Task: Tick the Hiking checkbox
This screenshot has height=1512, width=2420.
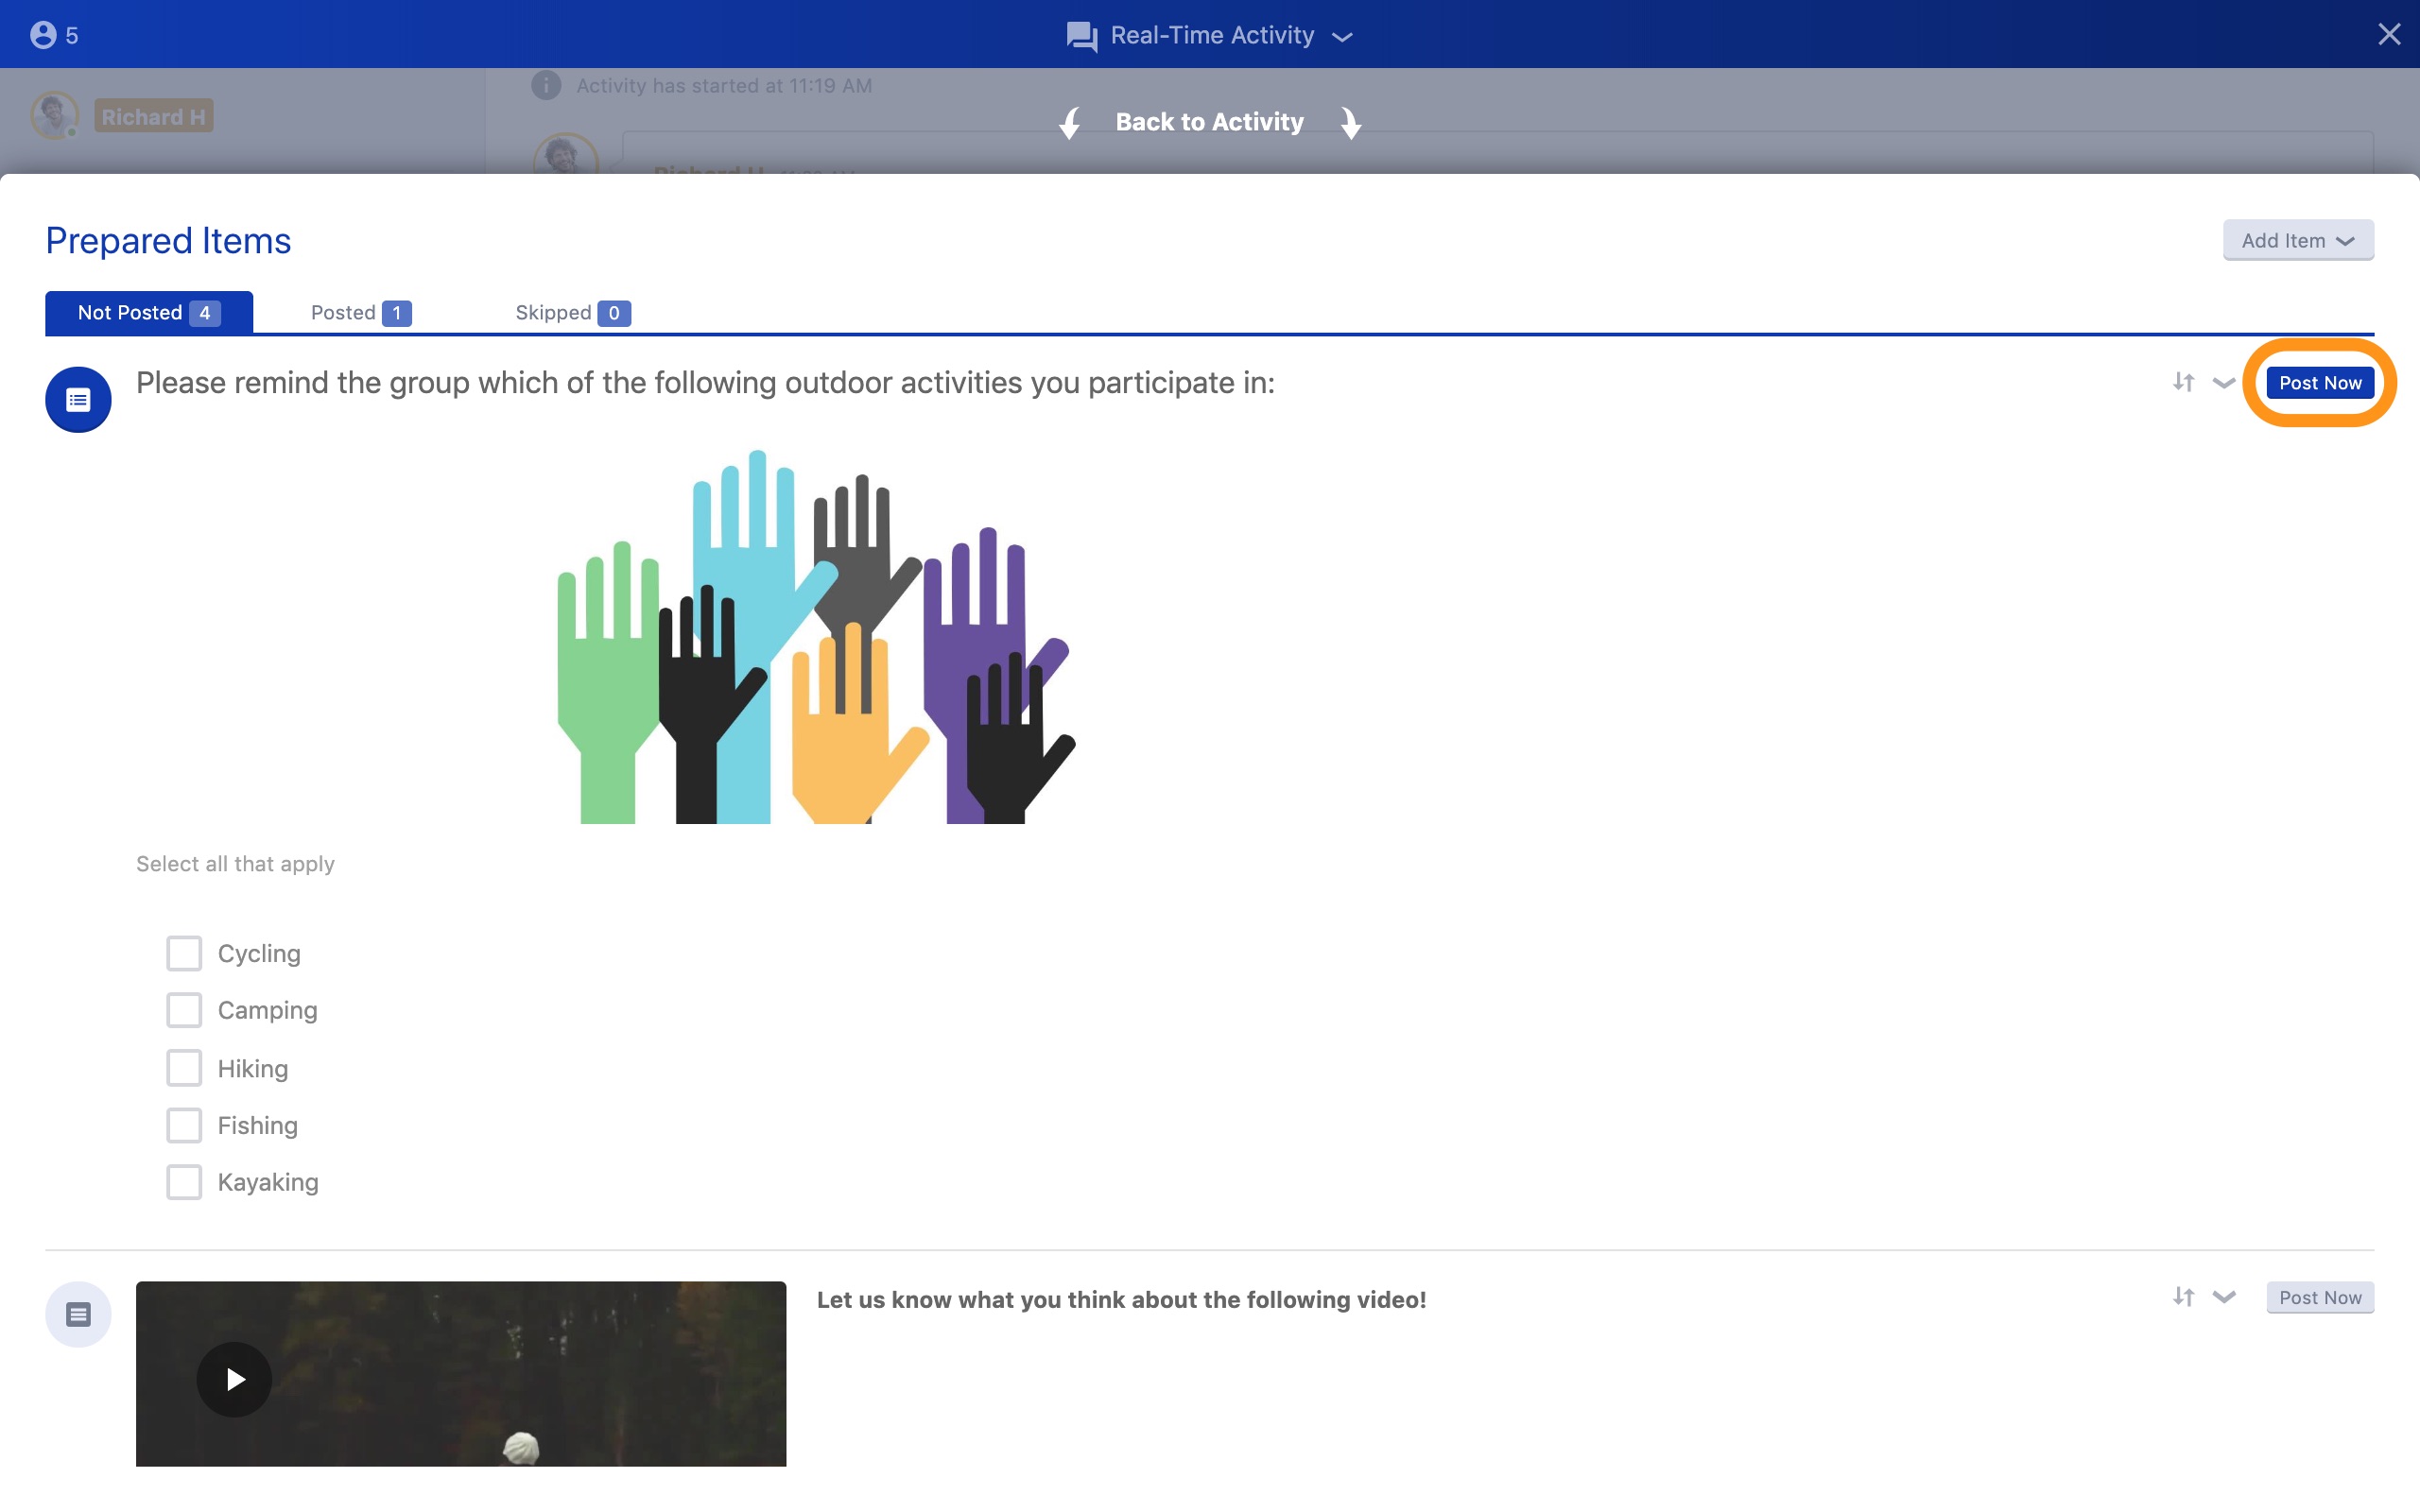Action: tap(184, 1068)
